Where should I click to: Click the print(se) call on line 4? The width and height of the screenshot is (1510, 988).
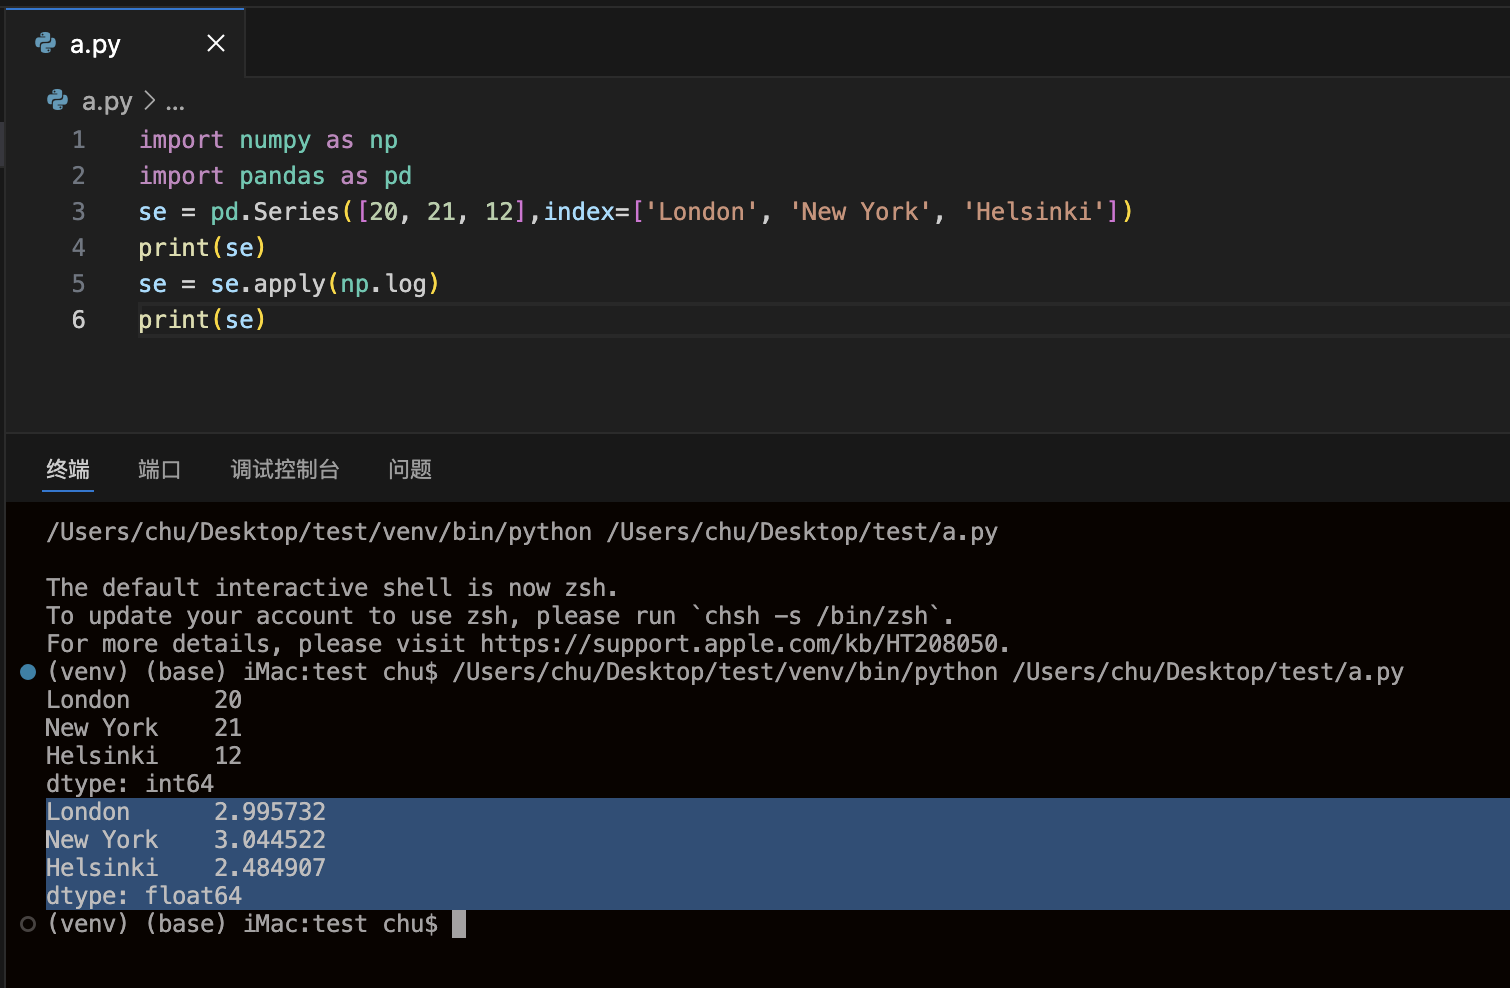pos(202,247)
